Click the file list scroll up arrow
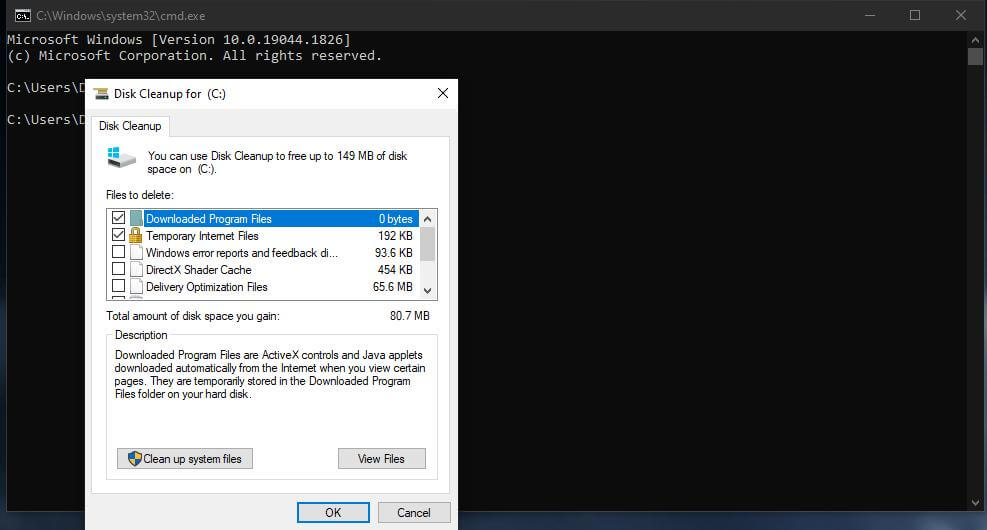Screen dimensions: 987x530 427,219
